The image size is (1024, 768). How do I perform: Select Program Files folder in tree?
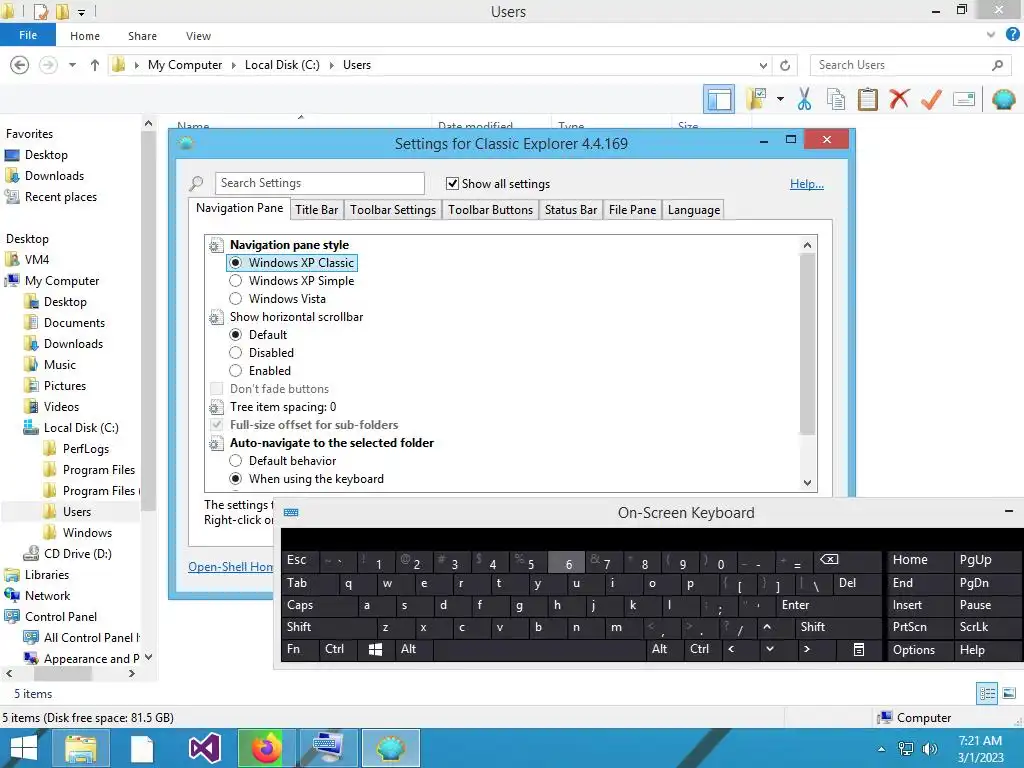pyautogui.click(x=99, y=470)
